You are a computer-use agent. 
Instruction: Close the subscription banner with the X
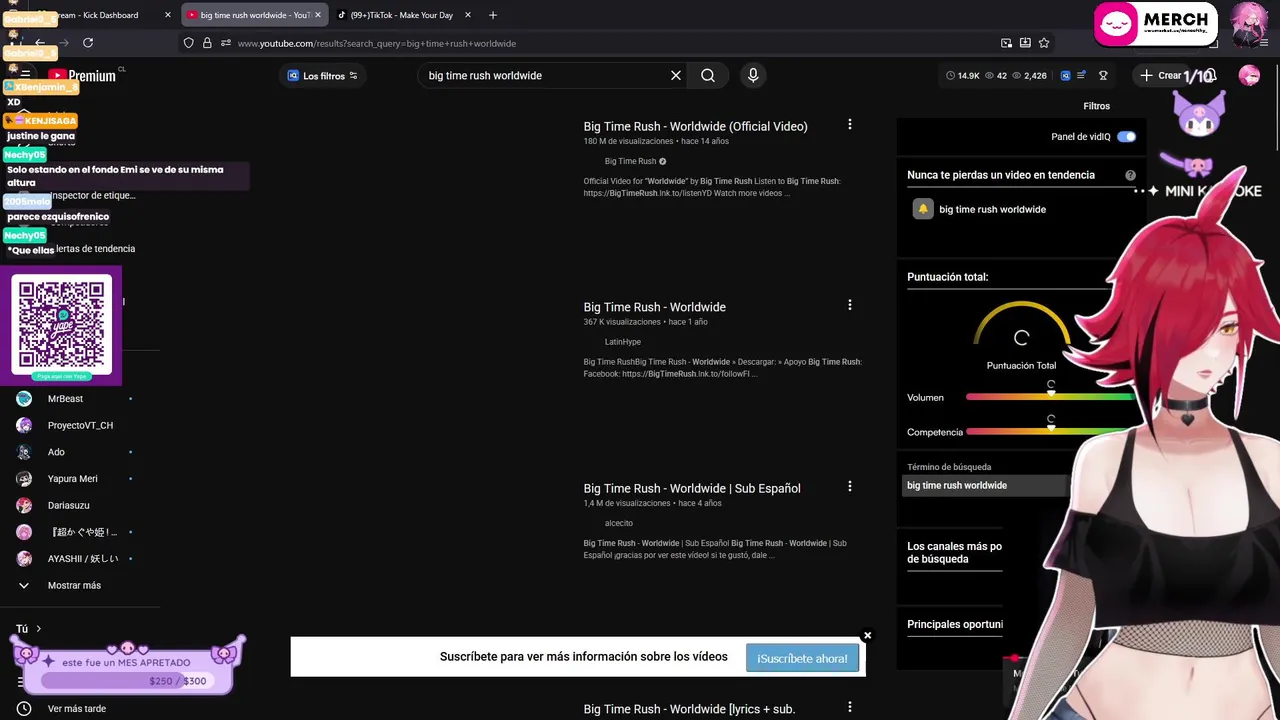(x=867, y=636)
